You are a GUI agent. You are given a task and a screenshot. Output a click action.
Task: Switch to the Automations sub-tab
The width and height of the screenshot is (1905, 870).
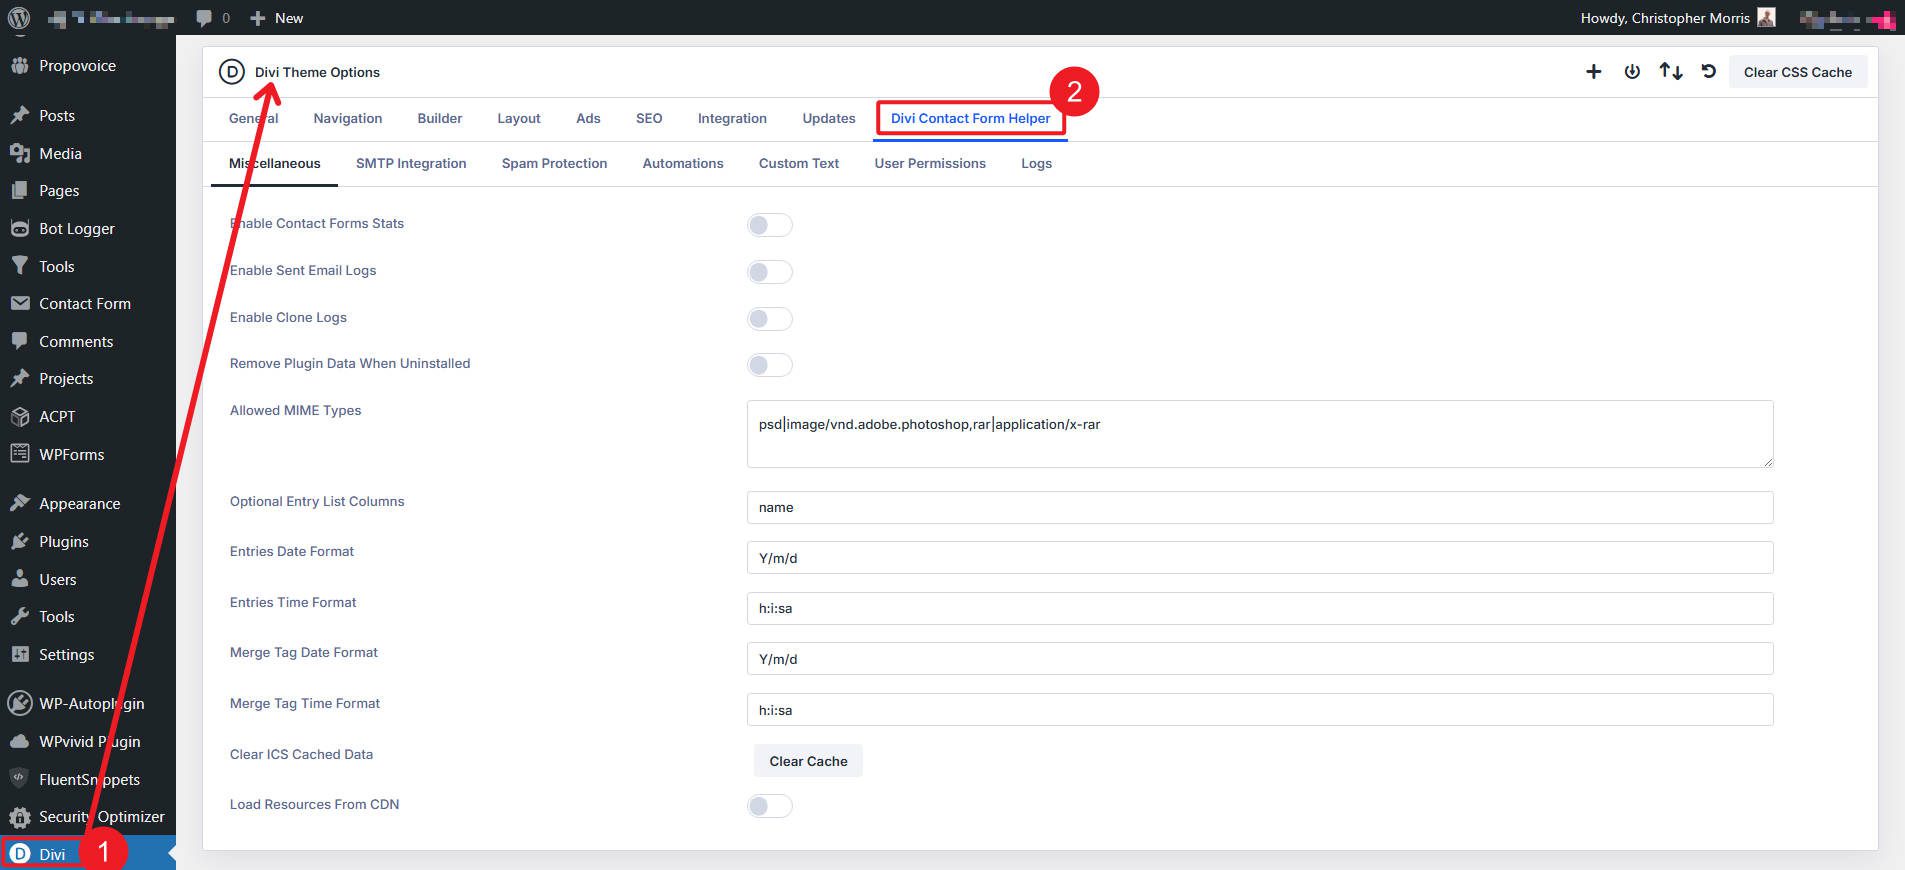pos(683,164)
